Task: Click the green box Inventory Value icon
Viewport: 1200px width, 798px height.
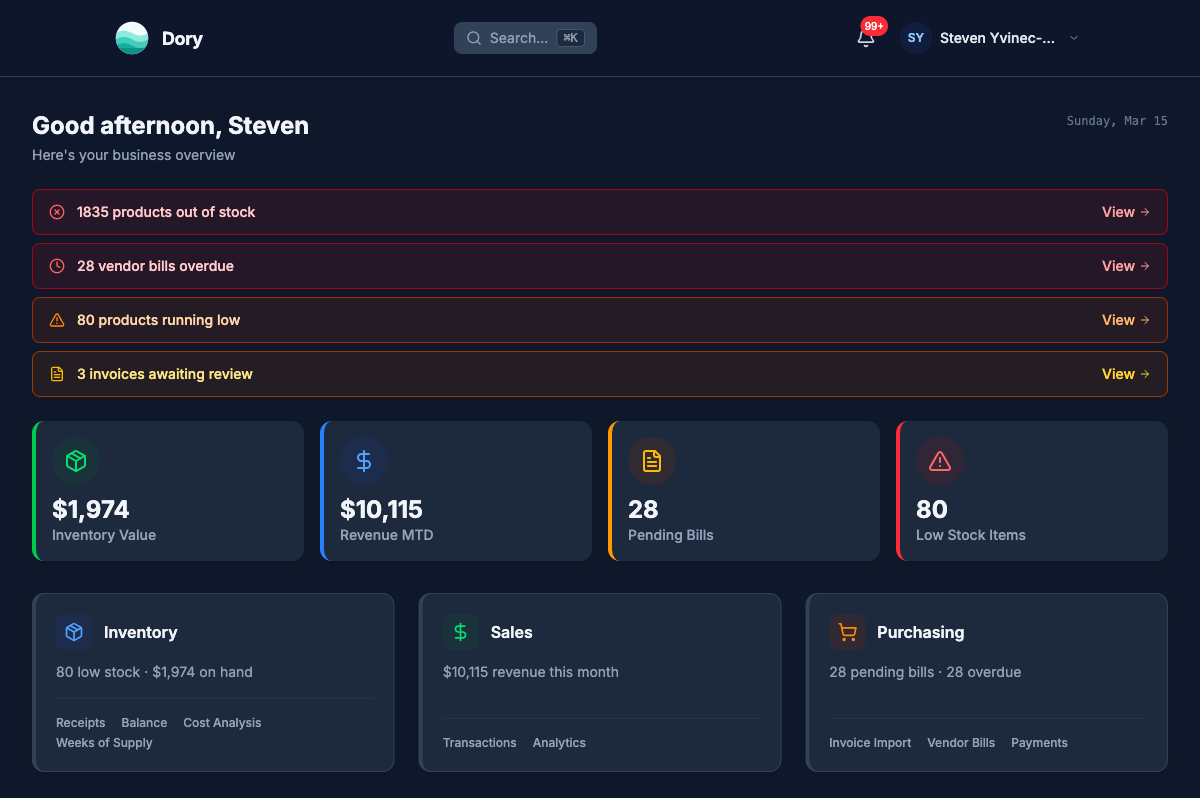Action: click(76, 461)
